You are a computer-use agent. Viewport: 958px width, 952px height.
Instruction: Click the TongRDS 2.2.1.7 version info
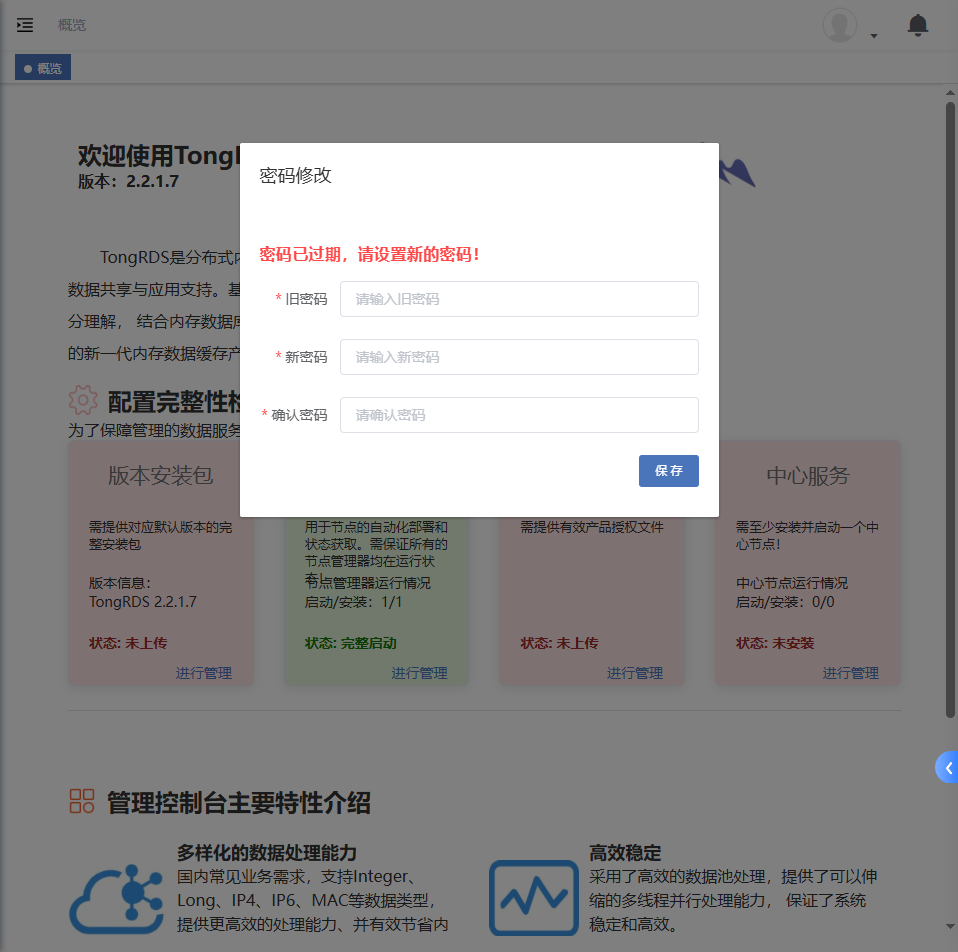tap(143, 602)
